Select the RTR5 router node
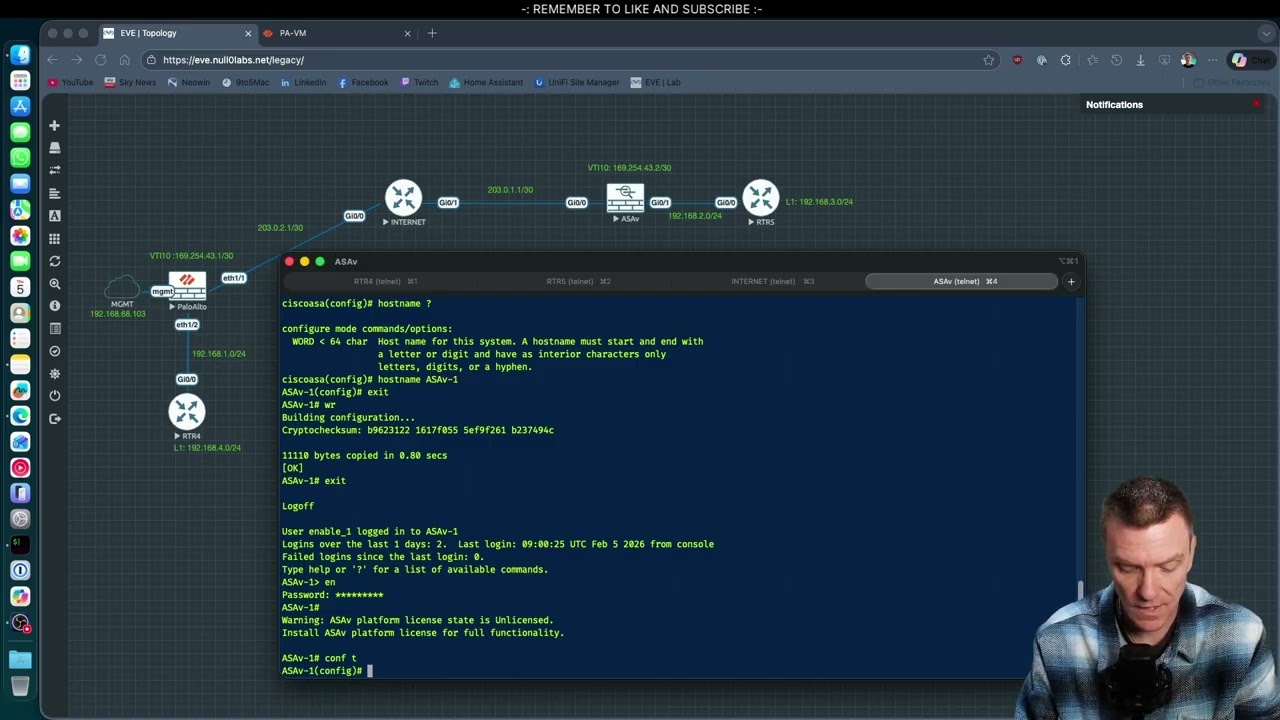Screen dimensions: 1280x720 pos(761,197)
